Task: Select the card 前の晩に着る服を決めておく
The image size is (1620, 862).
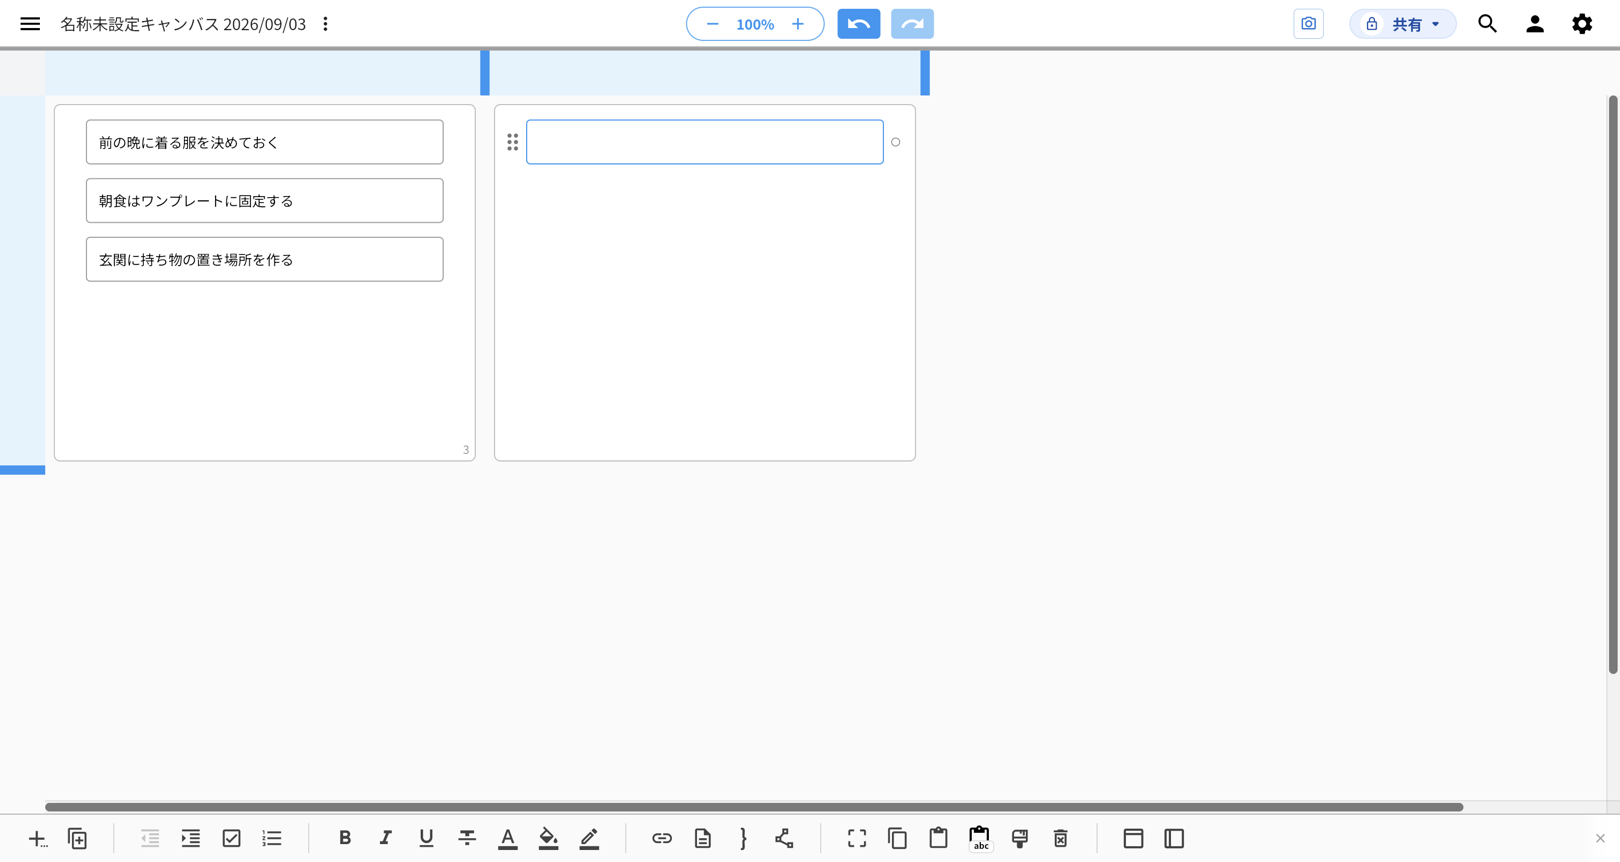Action: [x=265, y=142]
